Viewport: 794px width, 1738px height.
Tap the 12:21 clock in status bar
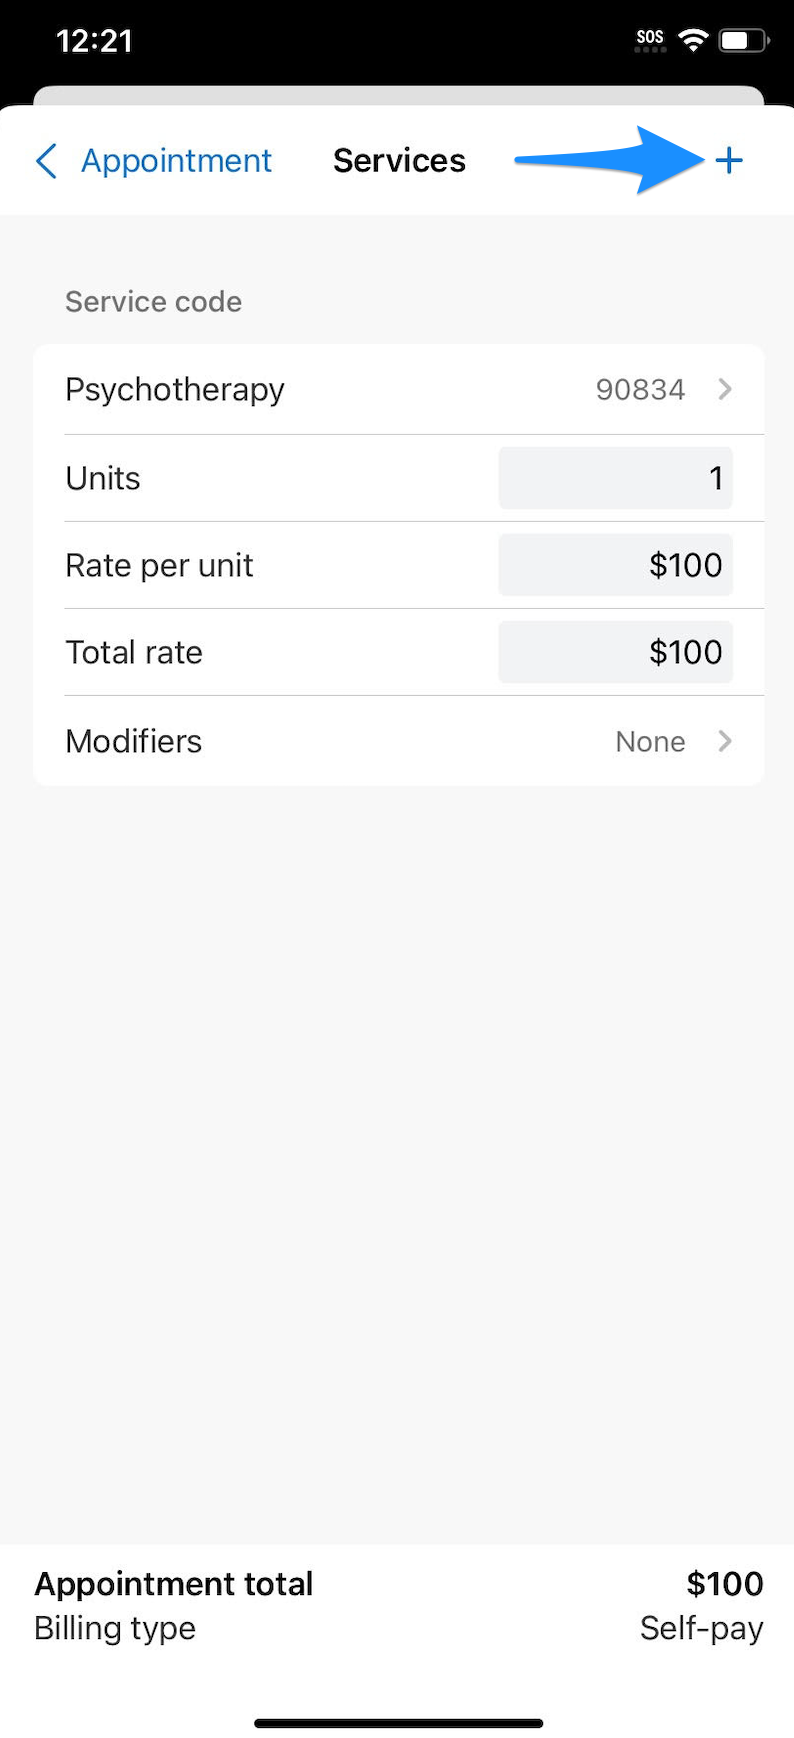pos(94,41)
